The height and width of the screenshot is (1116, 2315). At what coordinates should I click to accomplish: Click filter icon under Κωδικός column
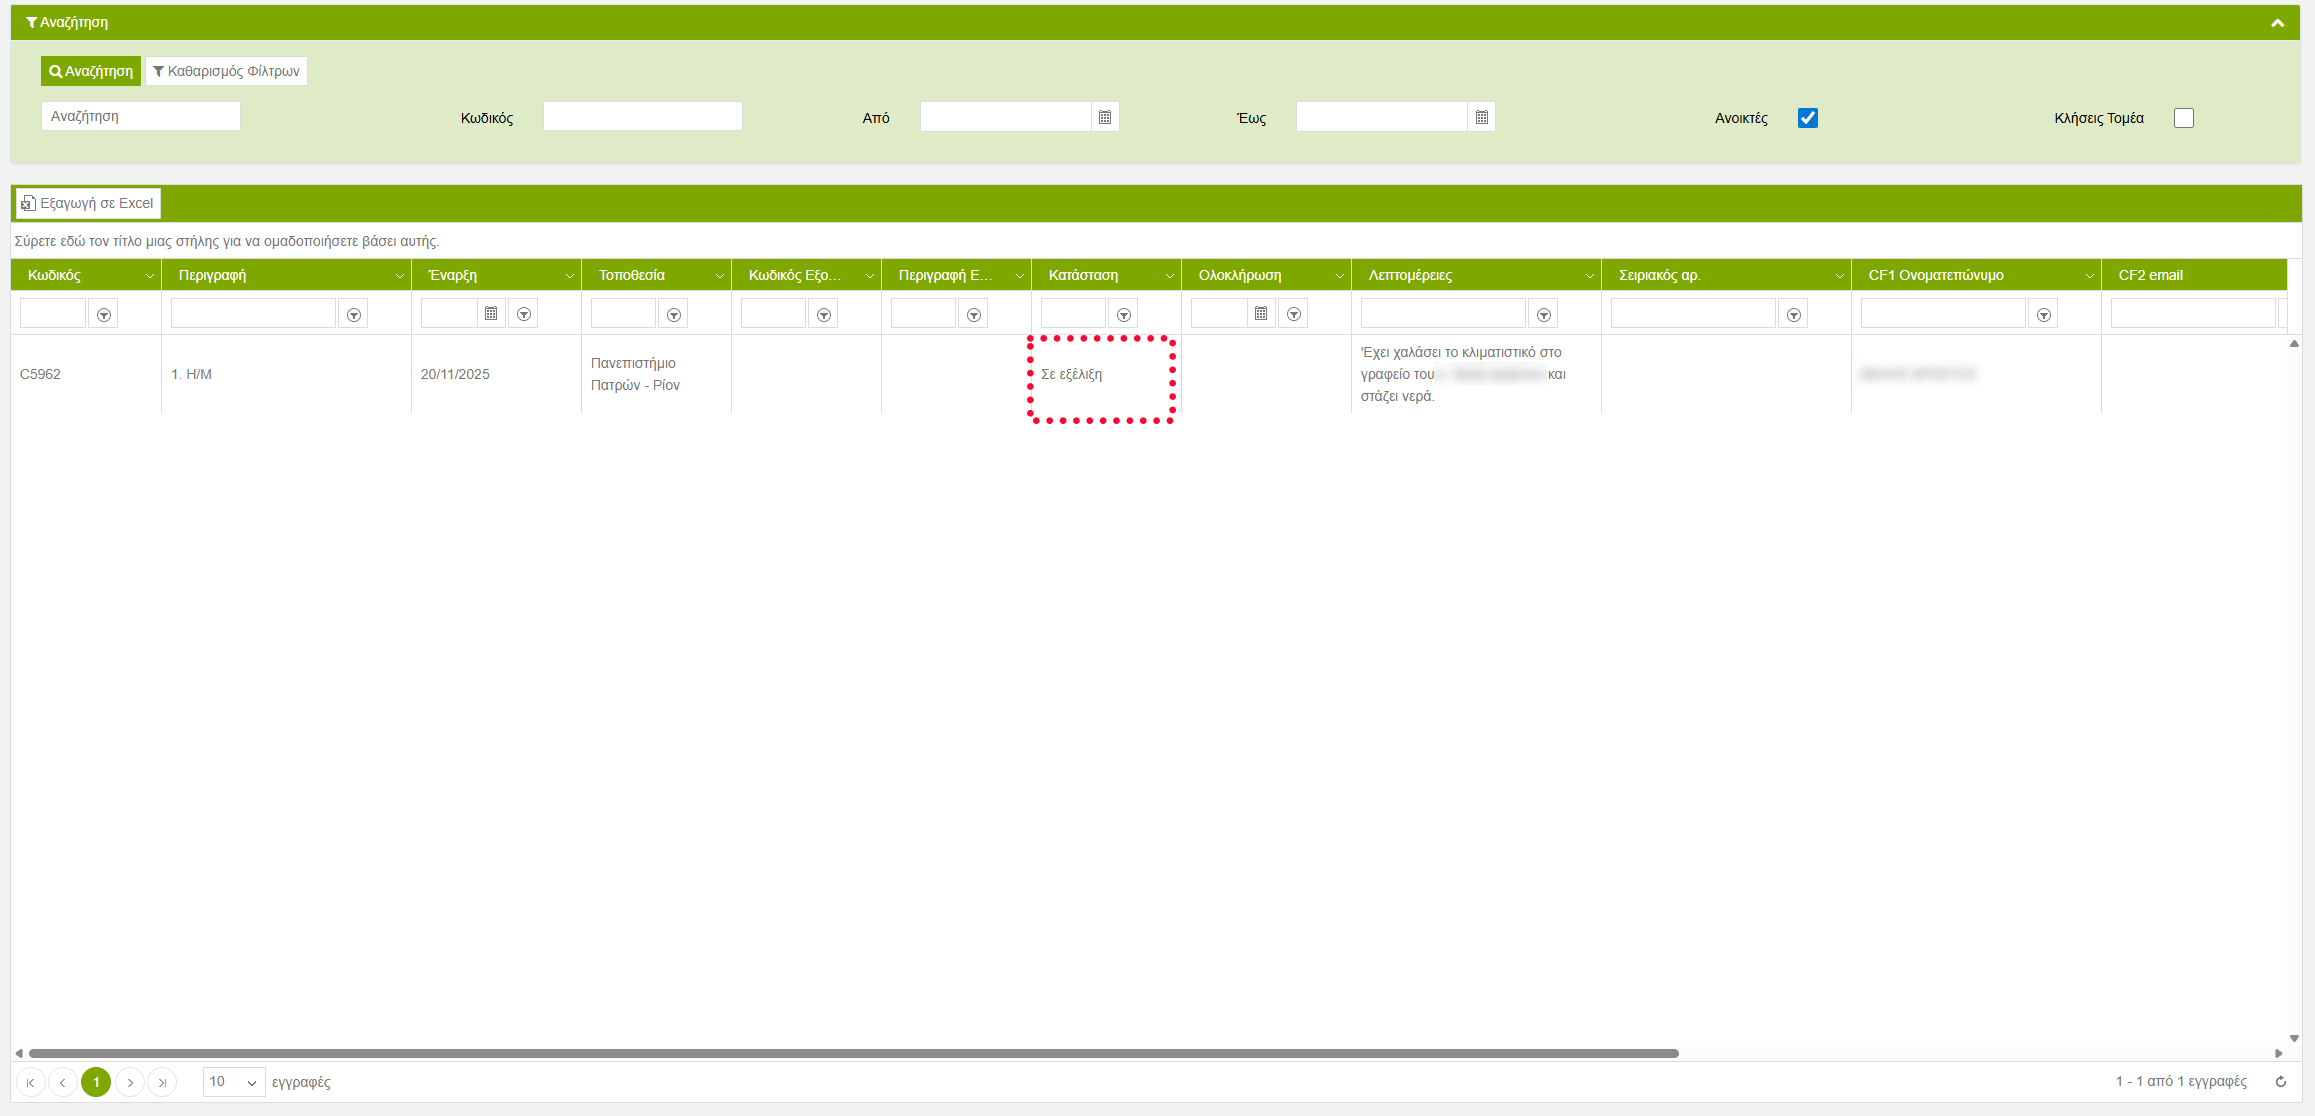(104, 315)
